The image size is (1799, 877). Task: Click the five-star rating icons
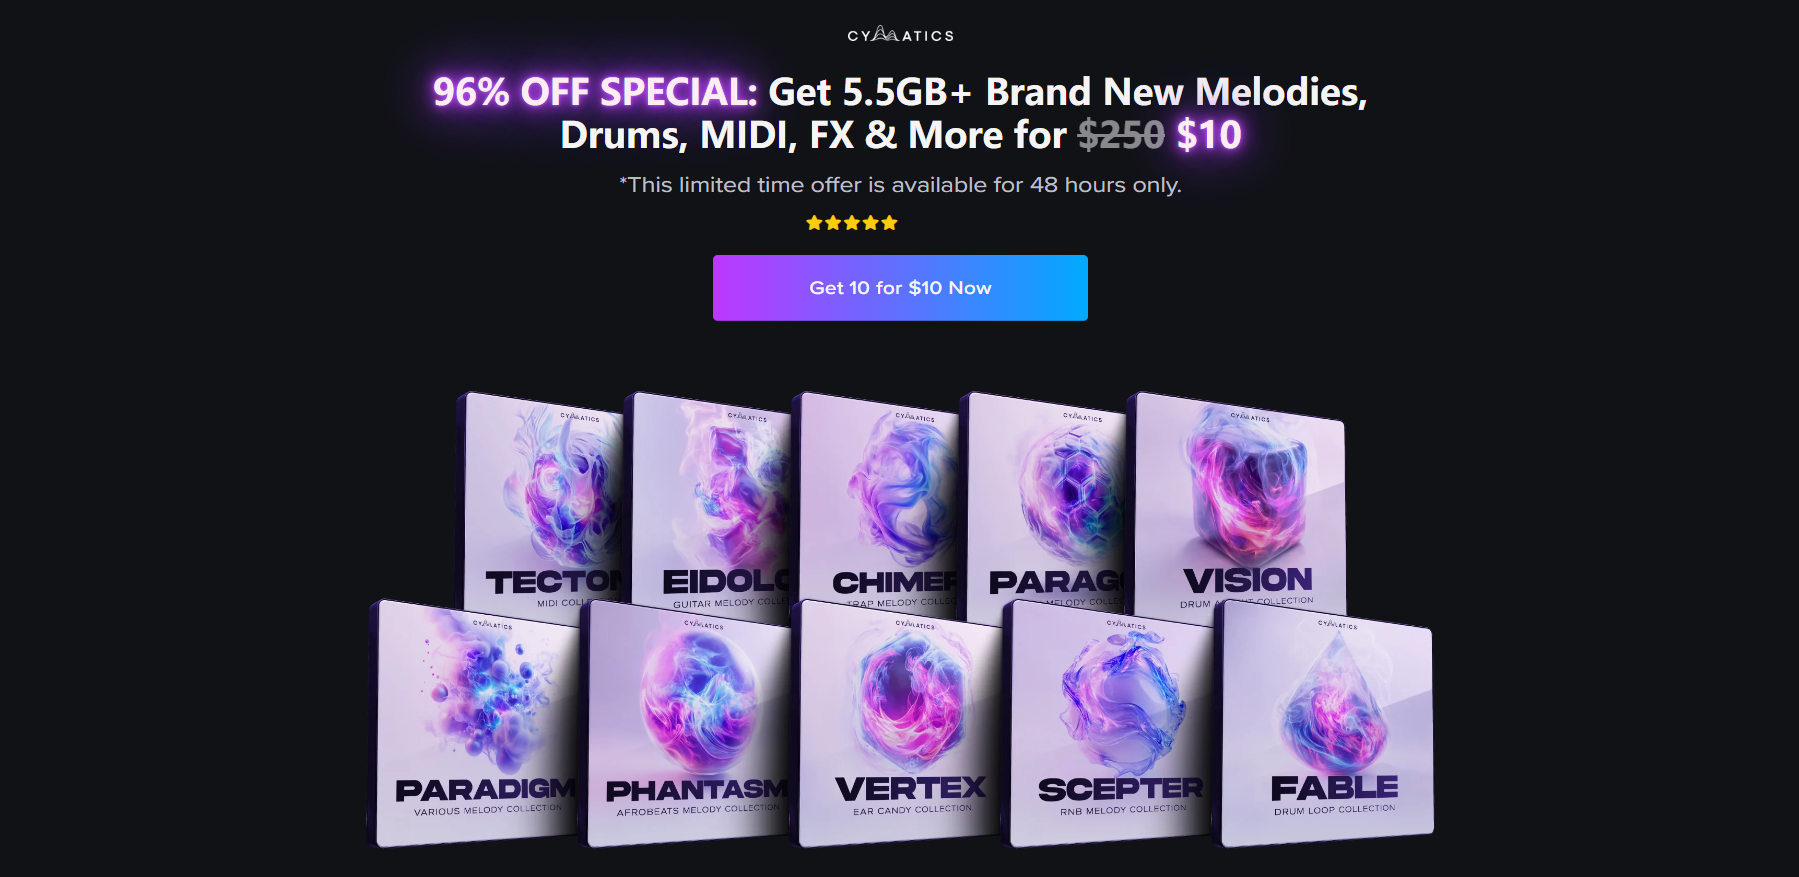click(852, 223)
